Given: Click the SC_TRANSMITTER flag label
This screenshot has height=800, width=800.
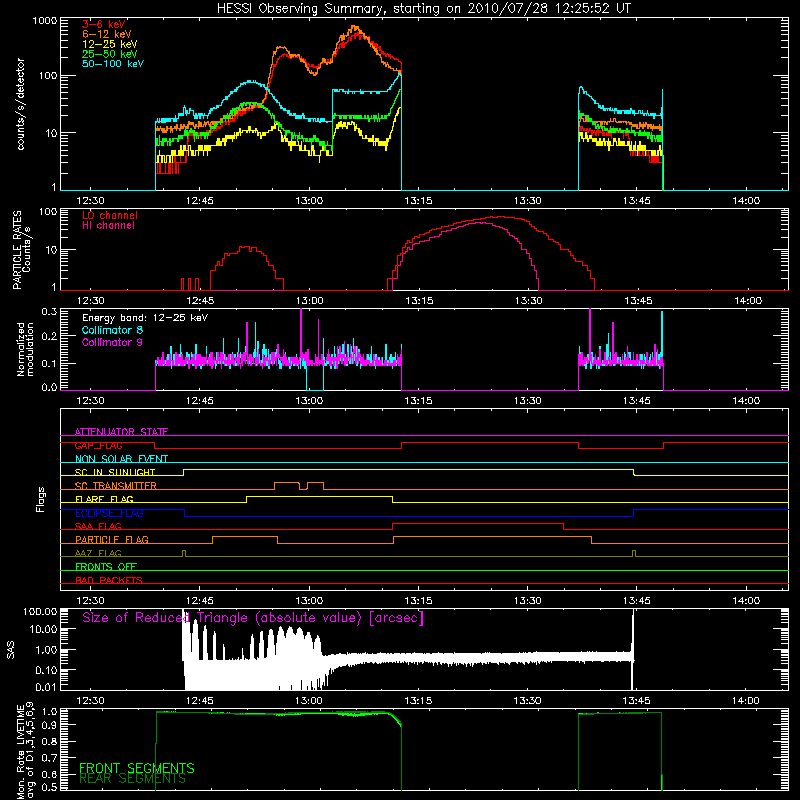Looking at the screenshot, I should pos(116,486).
